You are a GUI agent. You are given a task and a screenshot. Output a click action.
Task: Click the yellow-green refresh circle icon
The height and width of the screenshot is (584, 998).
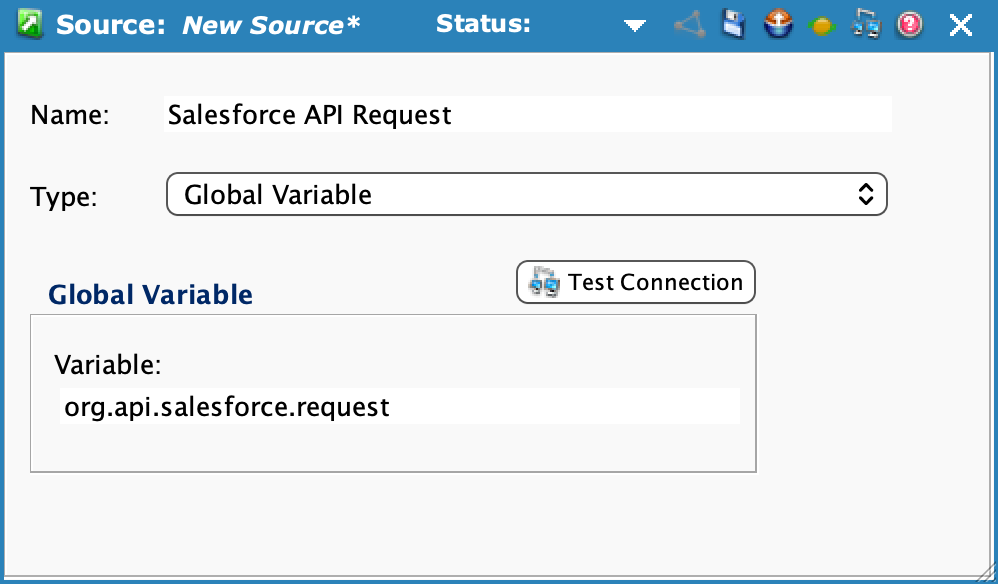coord(821,27)
